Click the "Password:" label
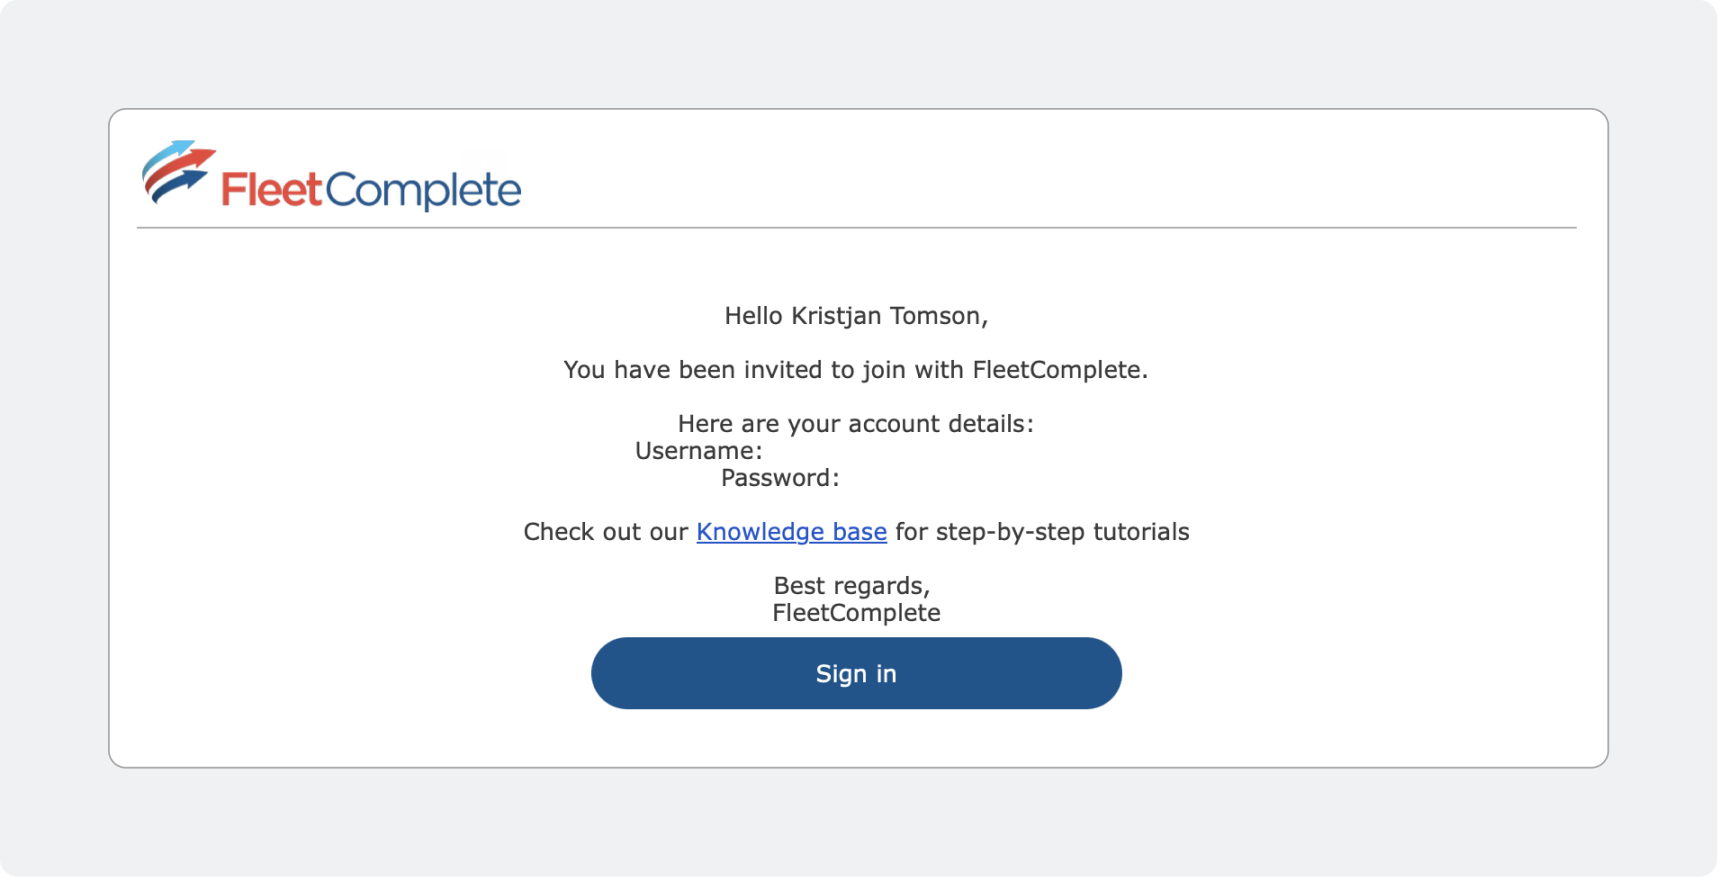This screenshot has height=877, width=1718. click(x=780, y=478)
